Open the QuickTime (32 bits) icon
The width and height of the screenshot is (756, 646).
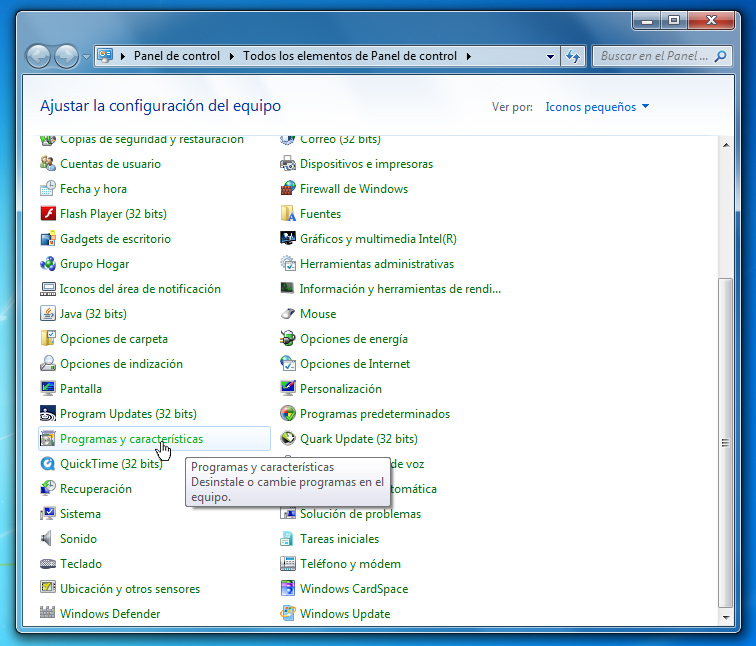(48, 464)
